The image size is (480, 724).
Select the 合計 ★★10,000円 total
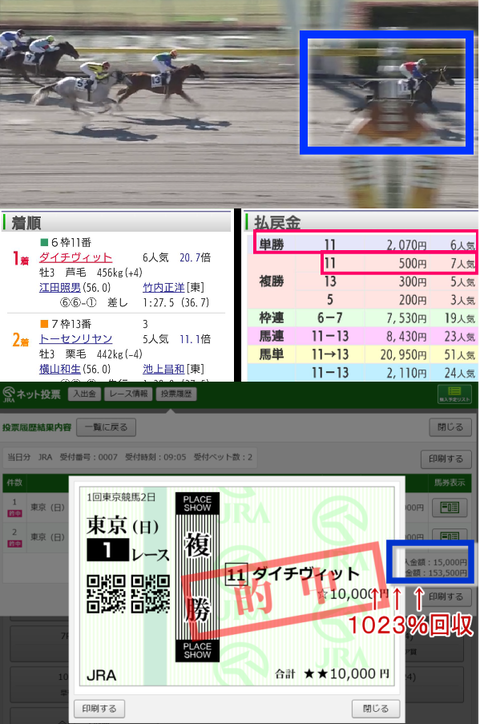point(332,674)
